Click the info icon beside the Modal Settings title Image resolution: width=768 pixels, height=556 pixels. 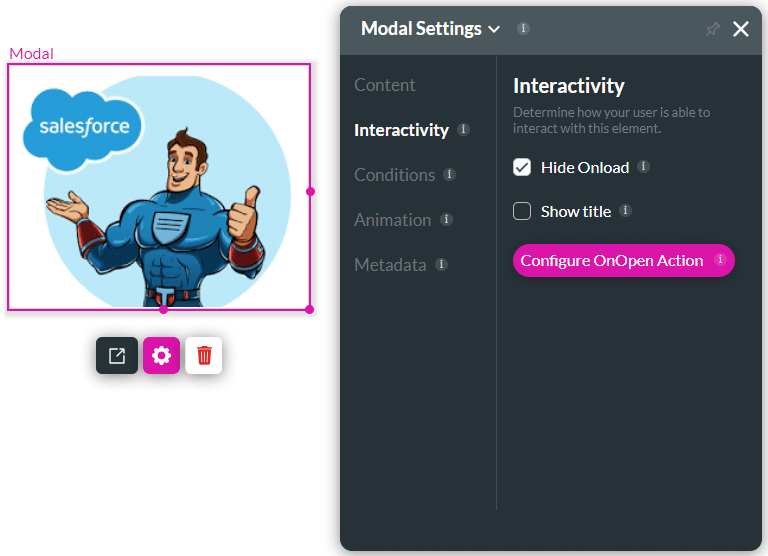[x=523, y=29]
